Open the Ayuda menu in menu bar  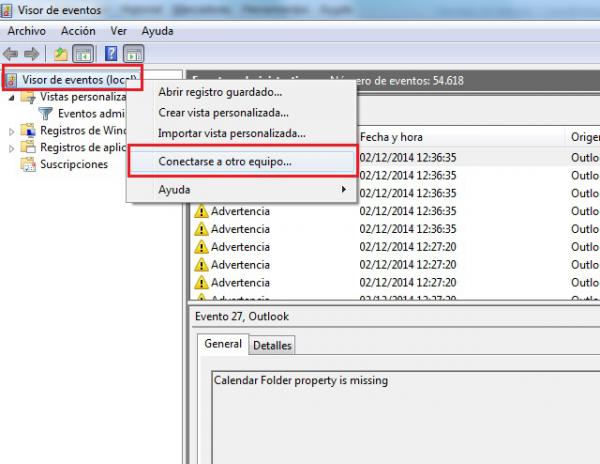click(x=157, y=31)
